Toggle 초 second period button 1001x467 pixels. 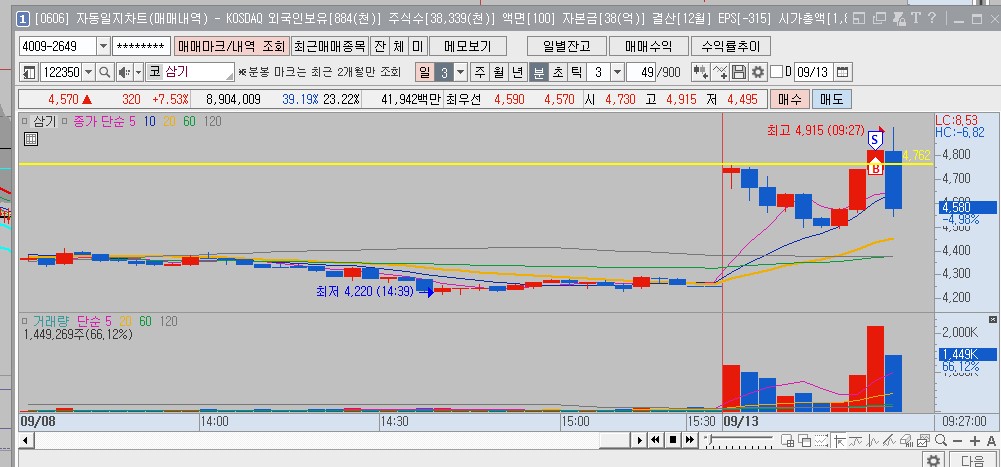557,72
